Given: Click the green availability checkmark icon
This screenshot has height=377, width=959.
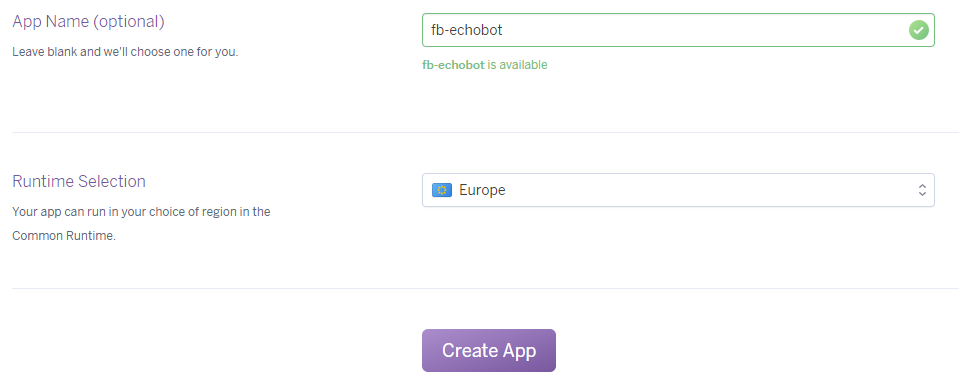Looking at the screenshot, I should pyautogui.click(x=919, y=30).
